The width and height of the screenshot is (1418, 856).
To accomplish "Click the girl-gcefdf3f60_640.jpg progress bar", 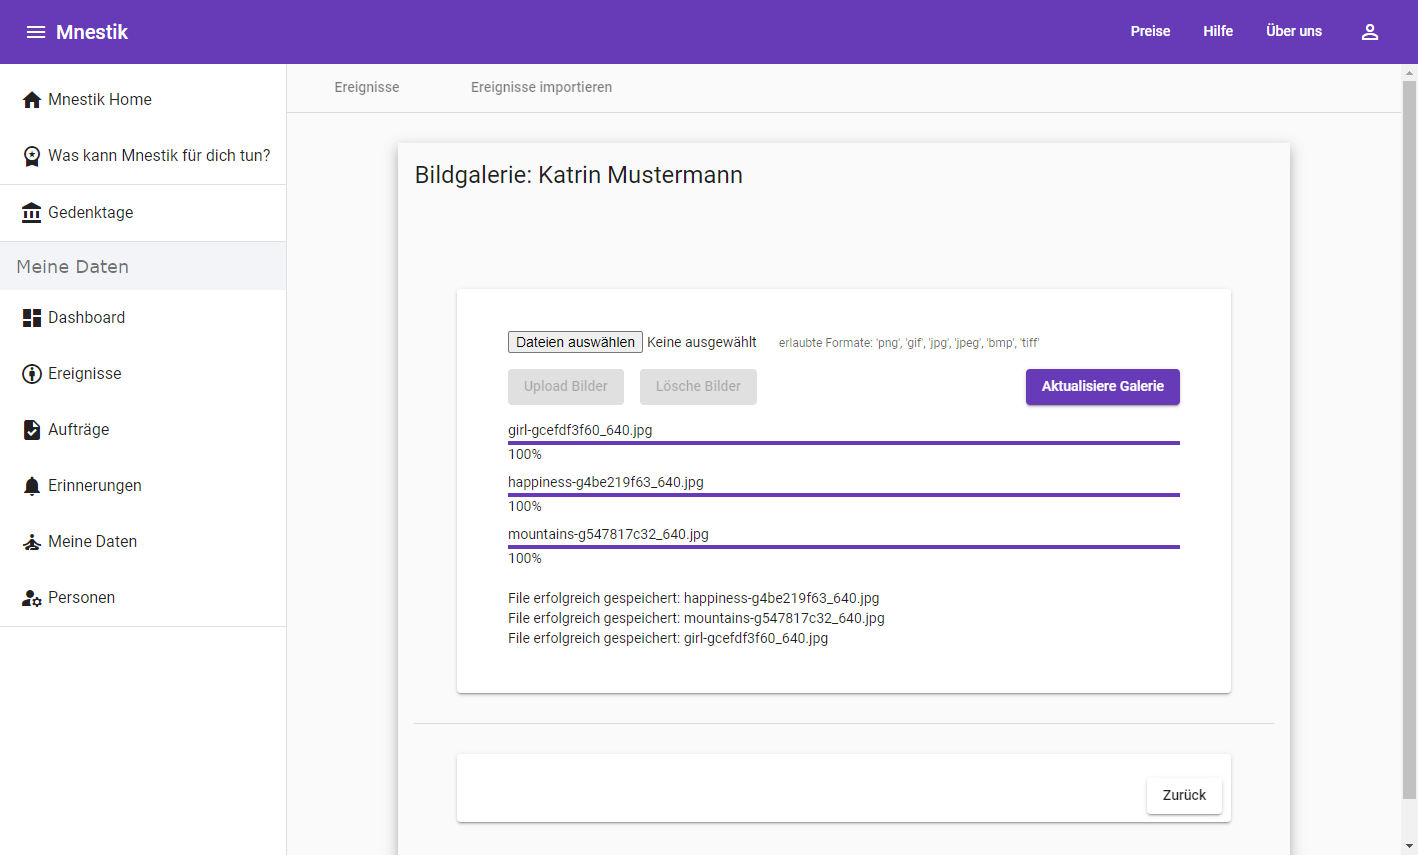I will coord(843,442).
